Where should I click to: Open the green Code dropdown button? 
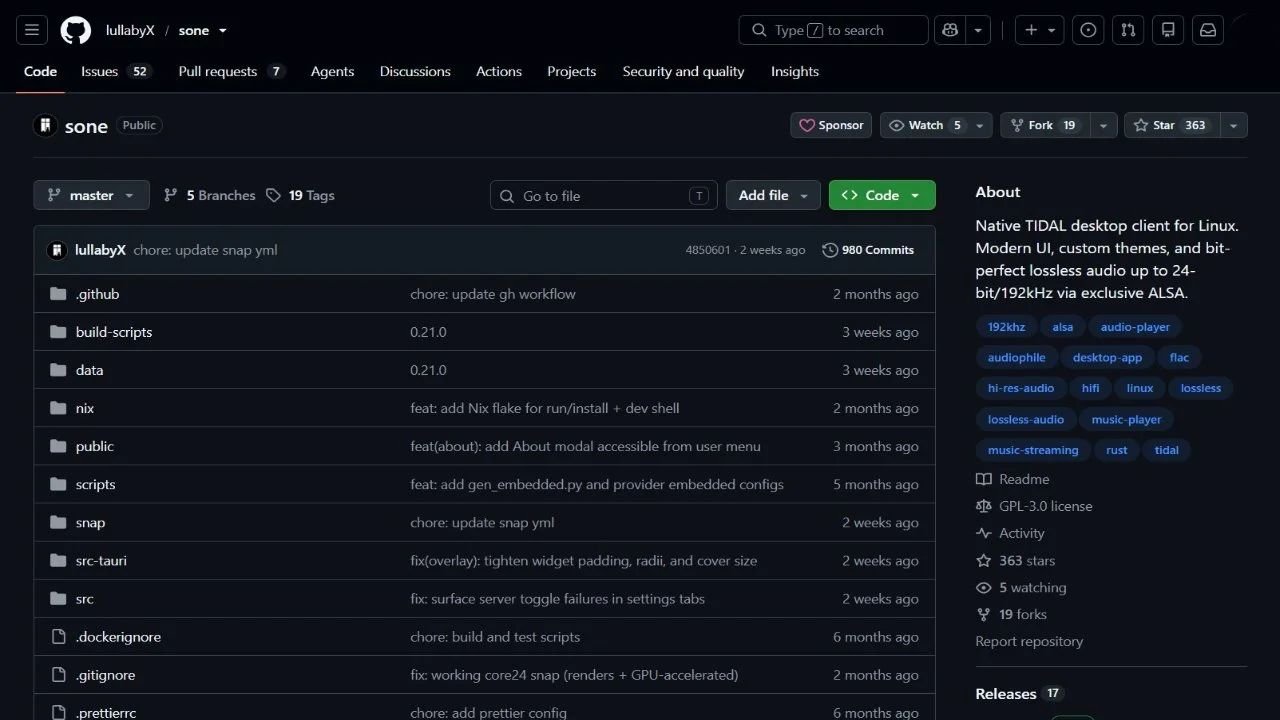tap(882, 195)
